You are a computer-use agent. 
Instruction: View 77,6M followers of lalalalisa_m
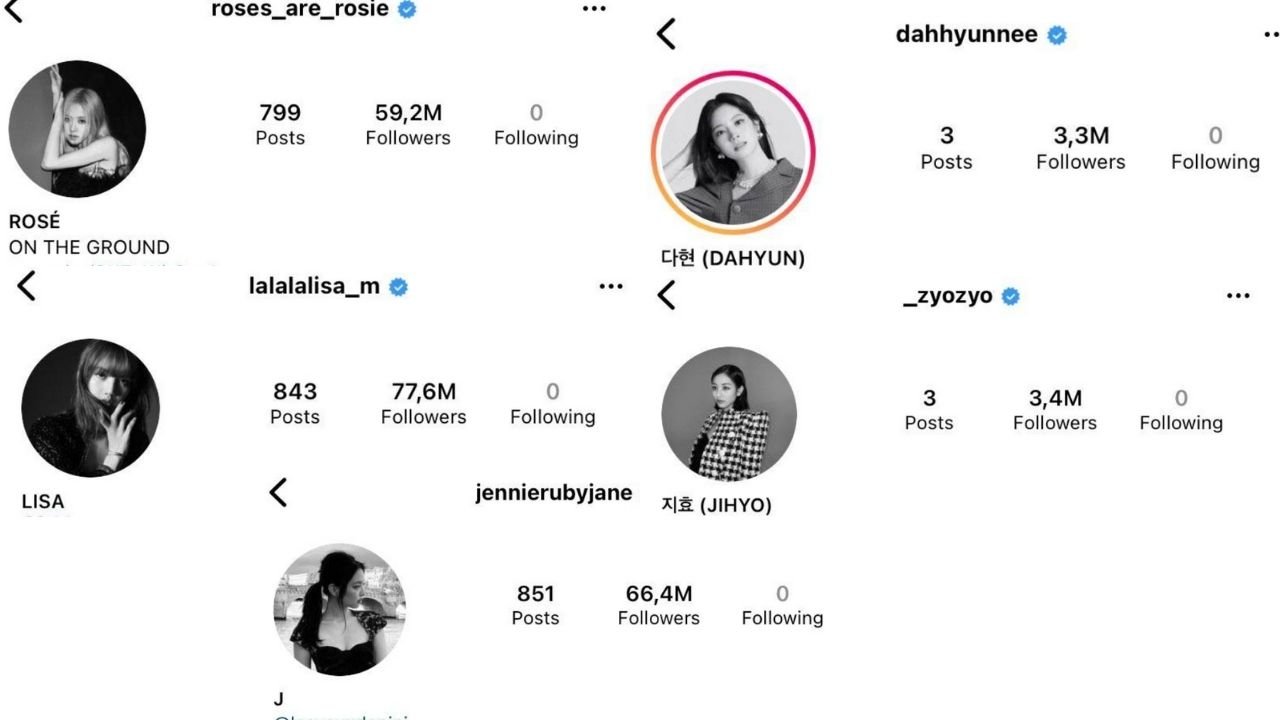pyautogui.click(x=423, y=404)
